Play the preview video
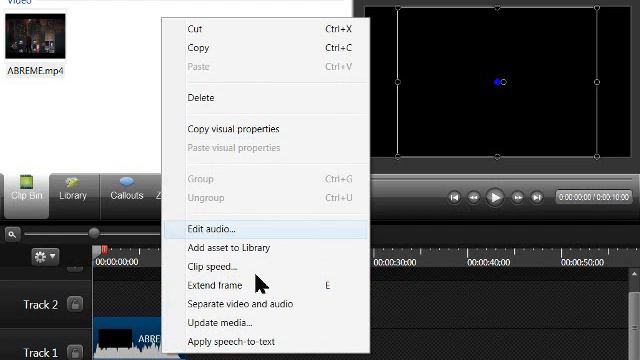640x360 pixels. tap(495, 198)
